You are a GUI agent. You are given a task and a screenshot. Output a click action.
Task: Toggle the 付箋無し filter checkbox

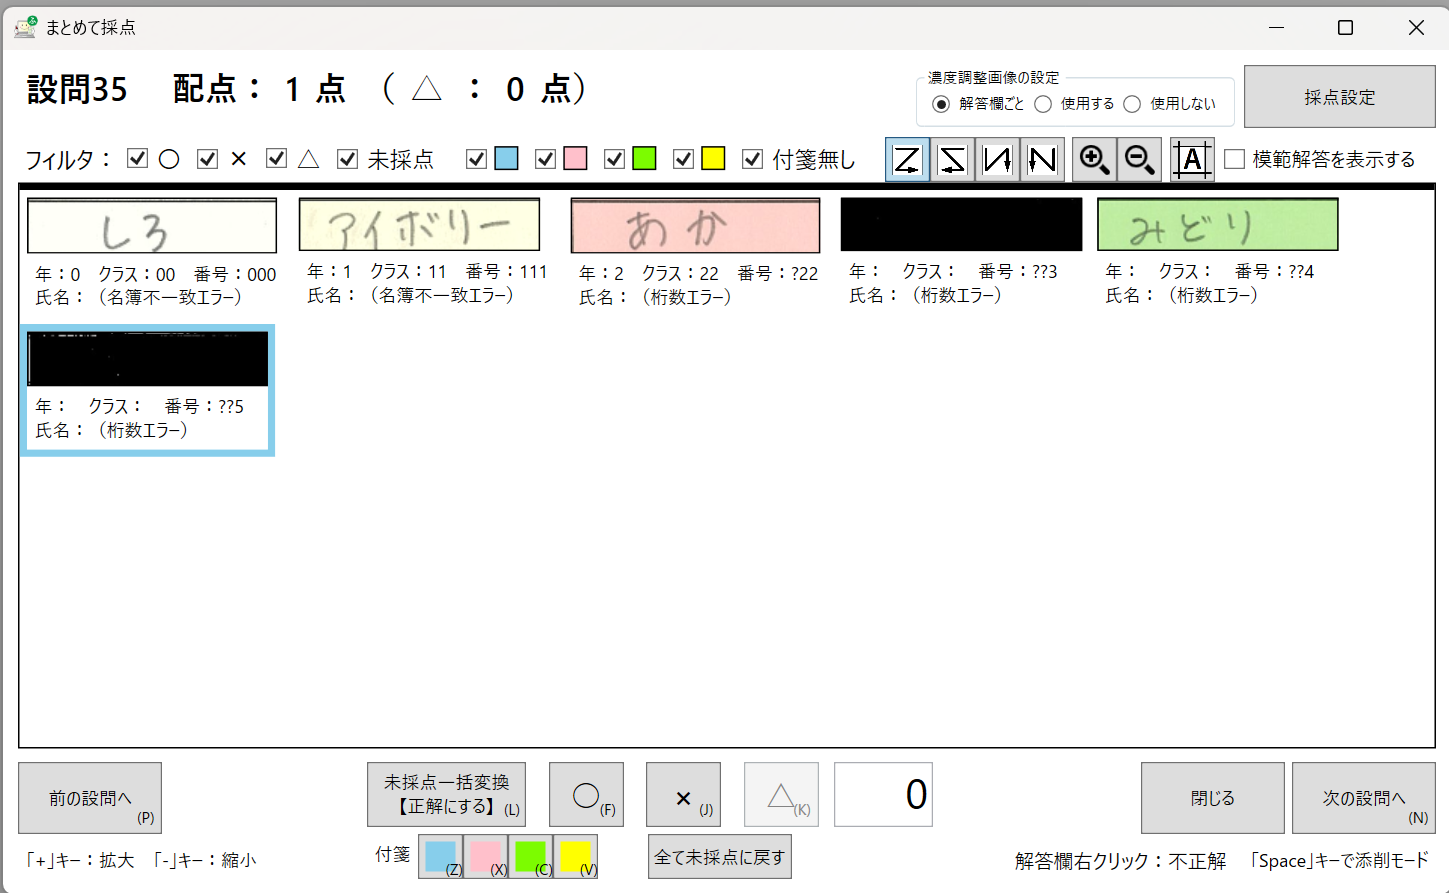pyautogui.click(x=753, y=159)
